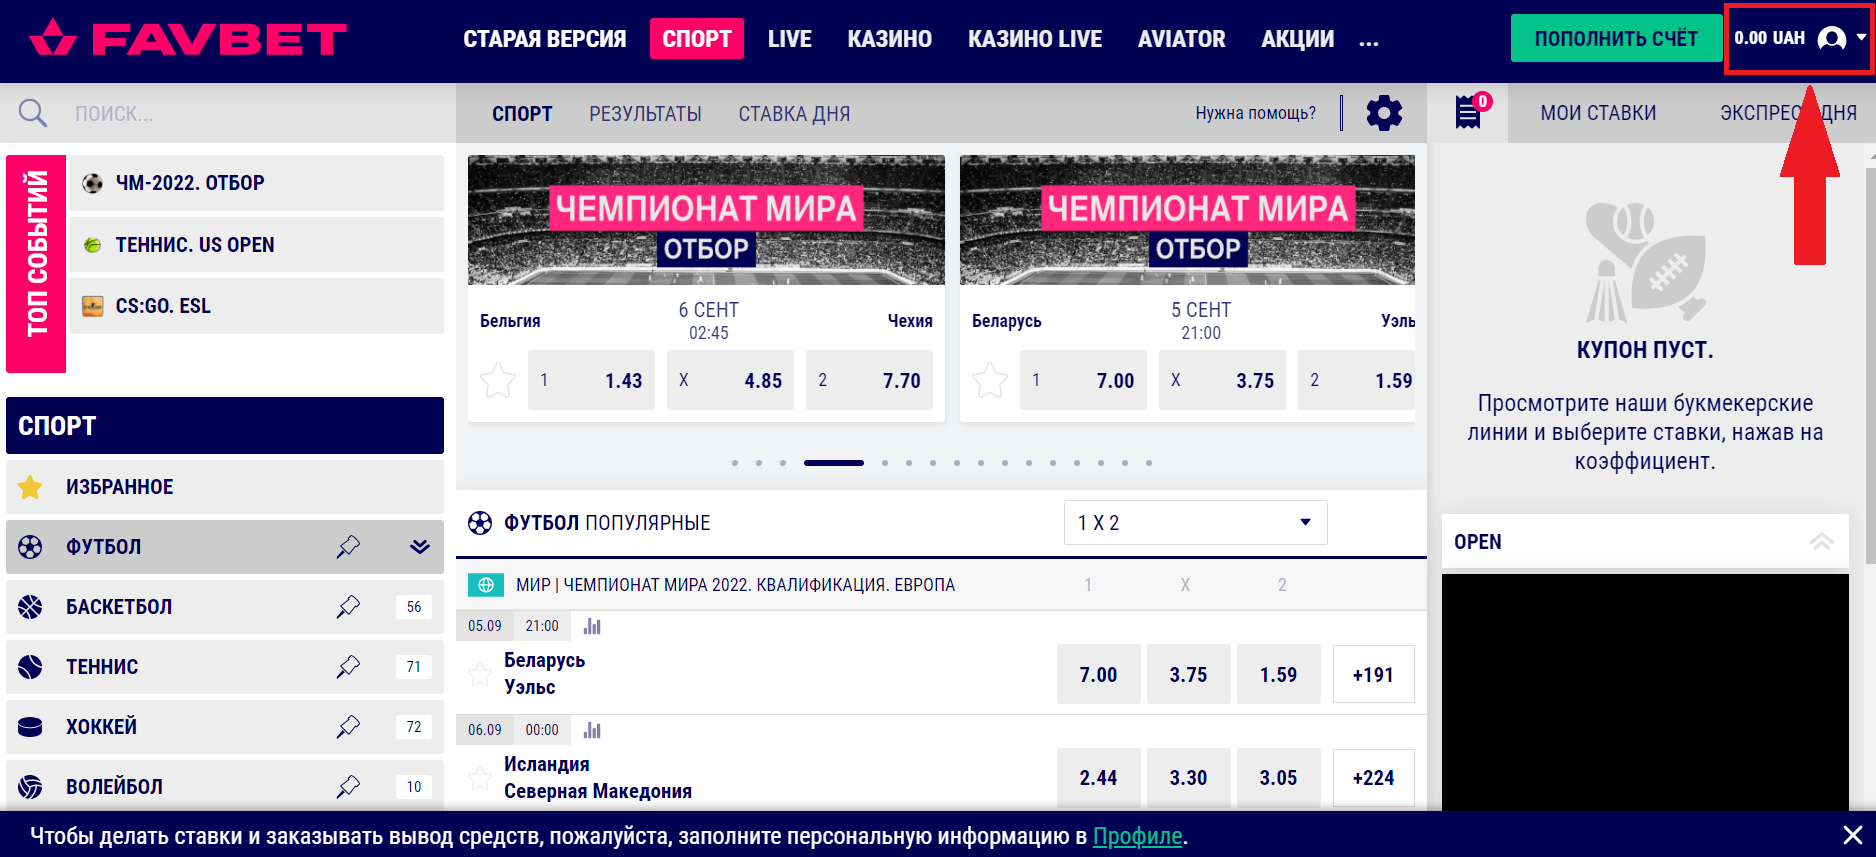Jump to the first carousel dot

pos(735,463)
